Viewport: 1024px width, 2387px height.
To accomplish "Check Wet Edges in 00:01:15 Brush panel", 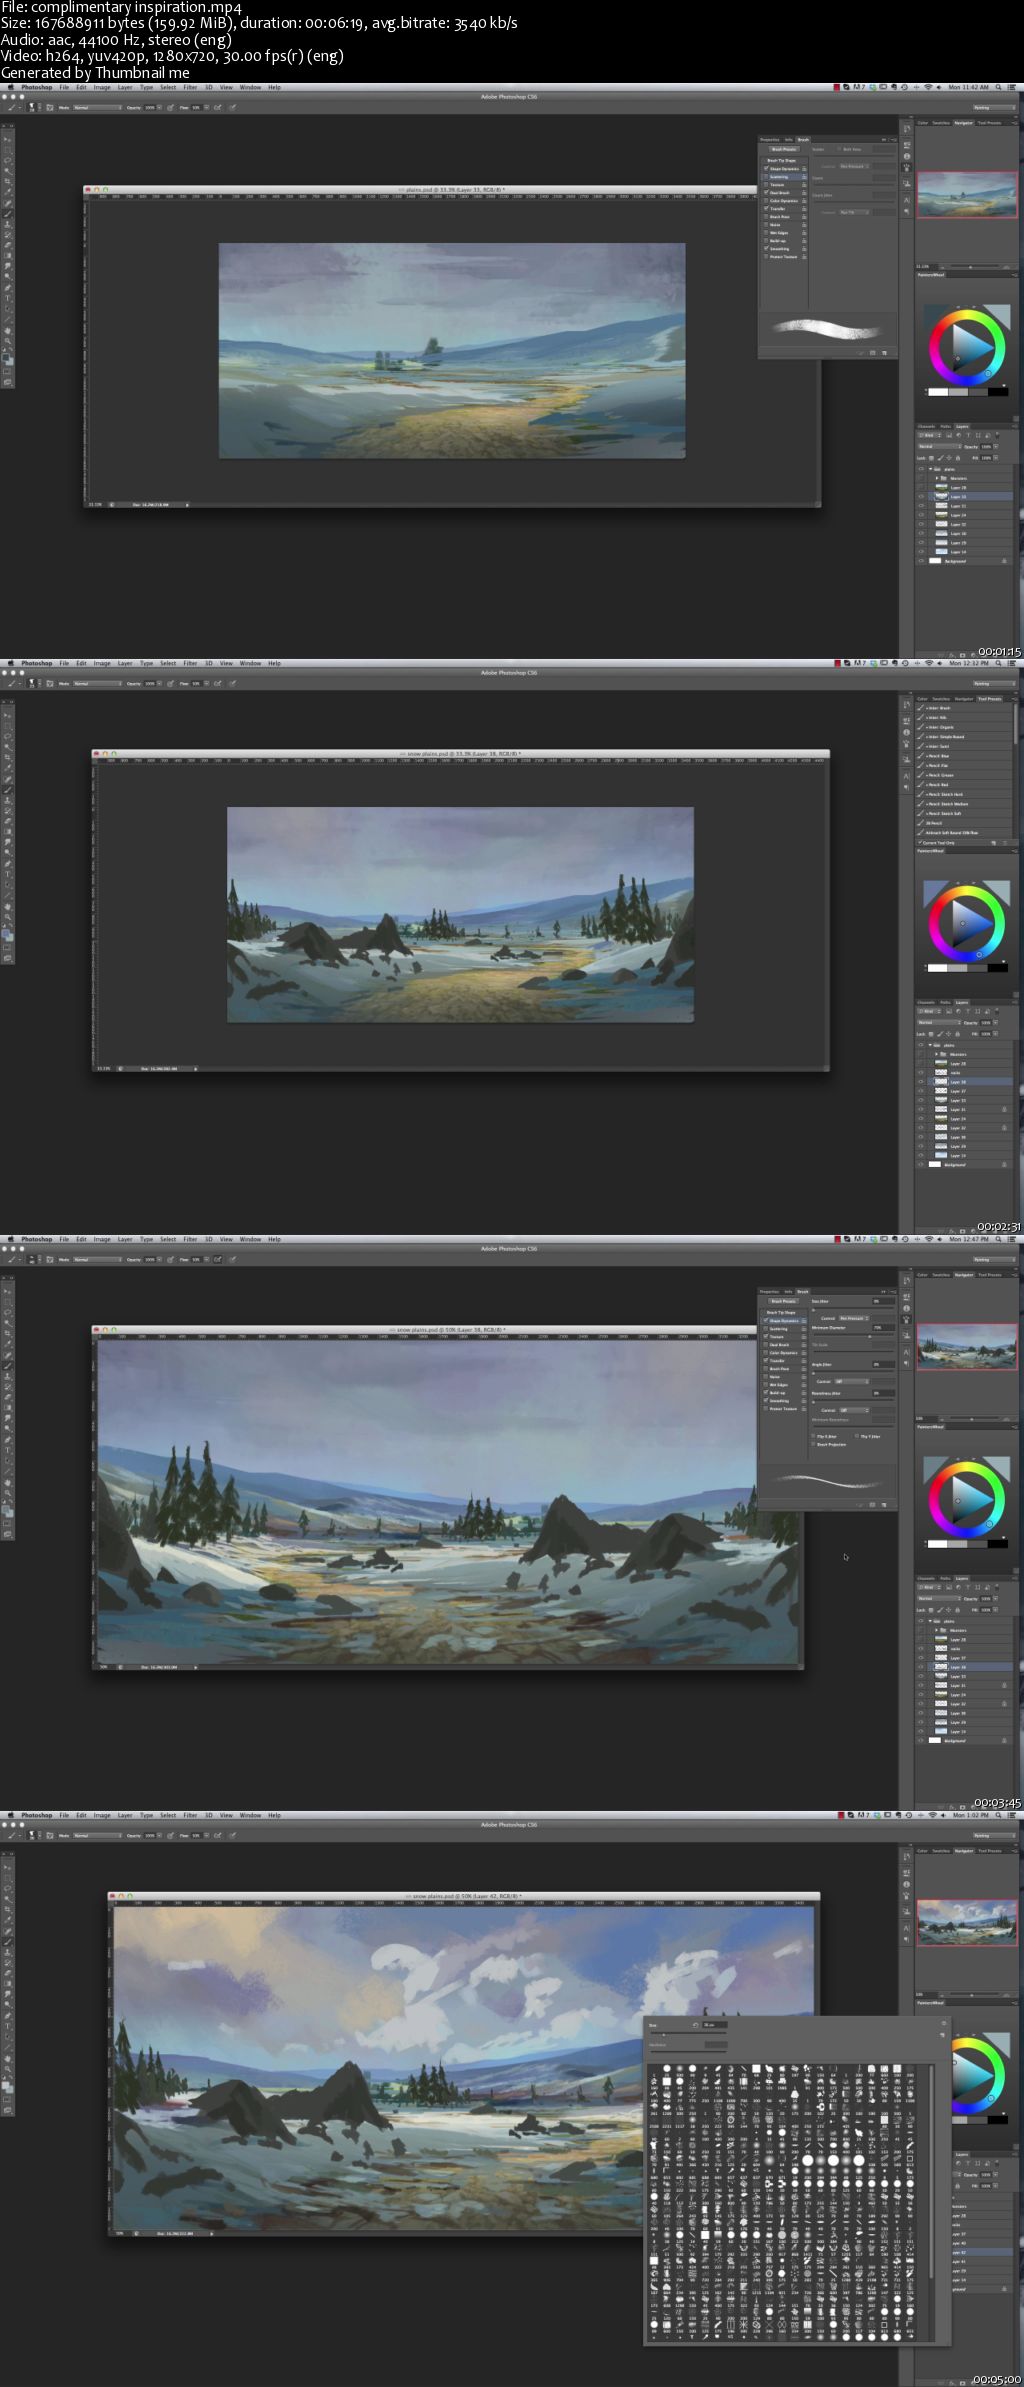I will click(x=766, y=232).
